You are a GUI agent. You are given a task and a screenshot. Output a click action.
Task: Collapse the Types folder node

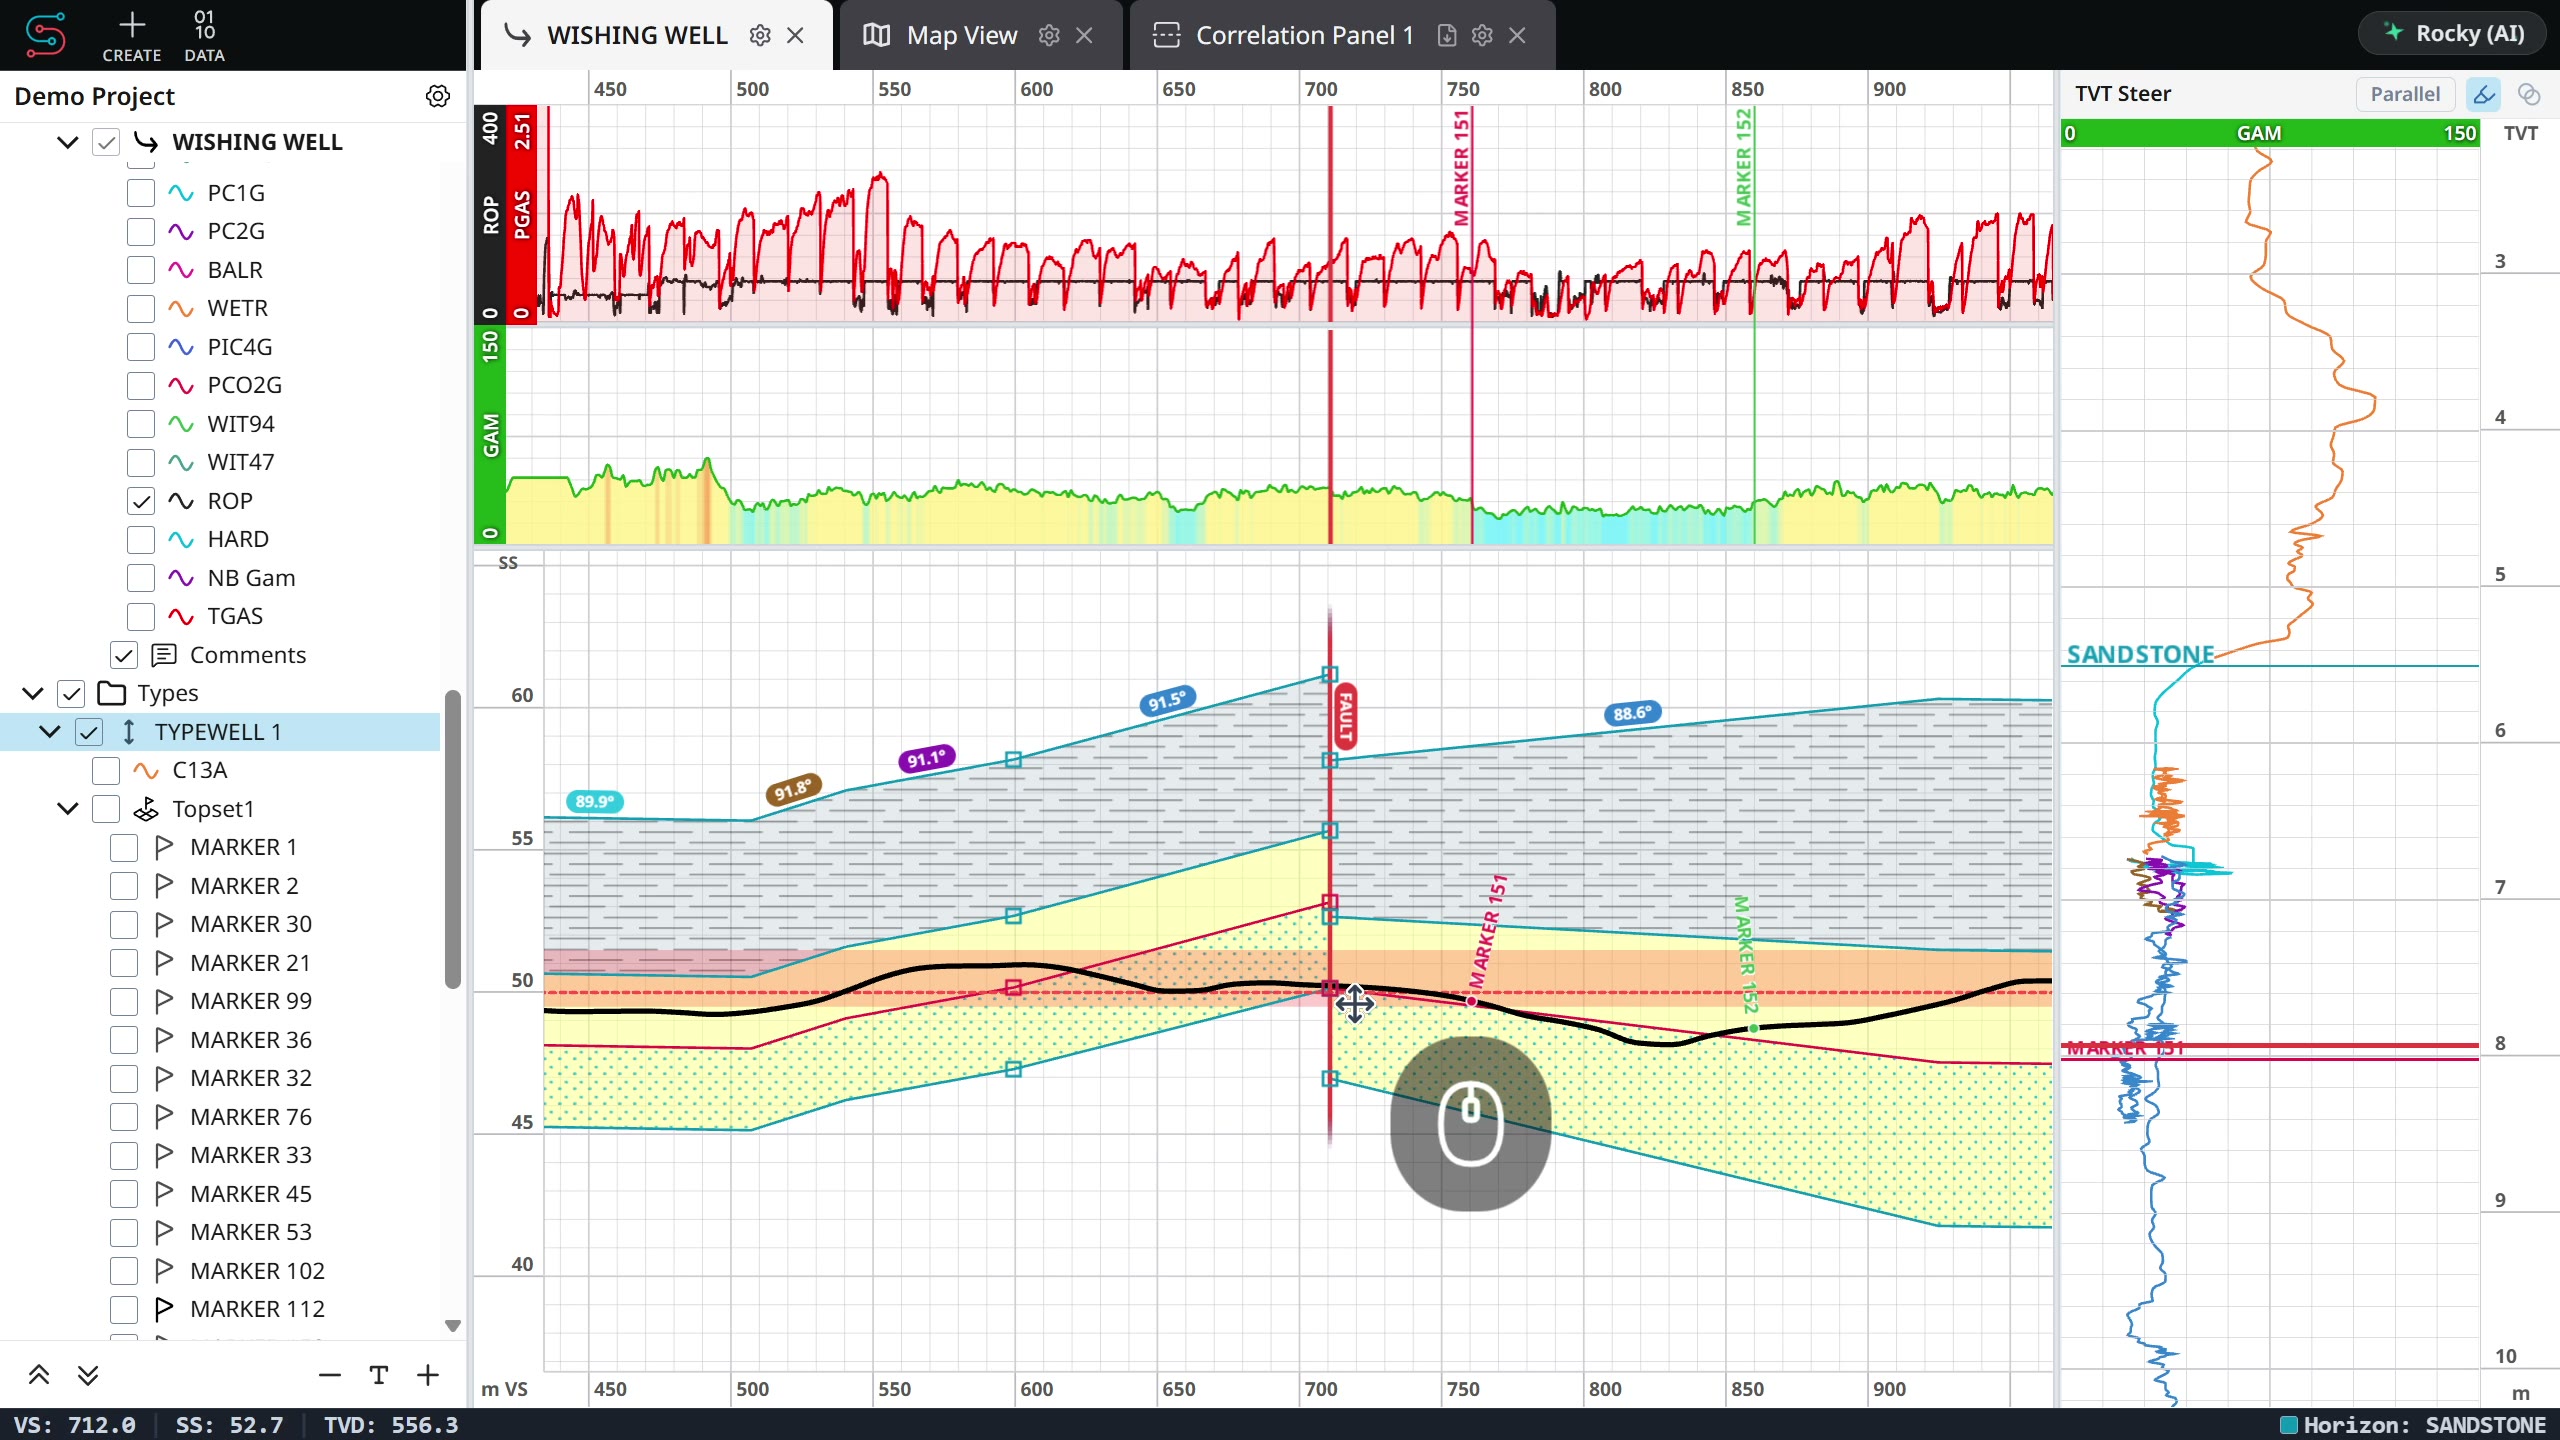(32, 693)
